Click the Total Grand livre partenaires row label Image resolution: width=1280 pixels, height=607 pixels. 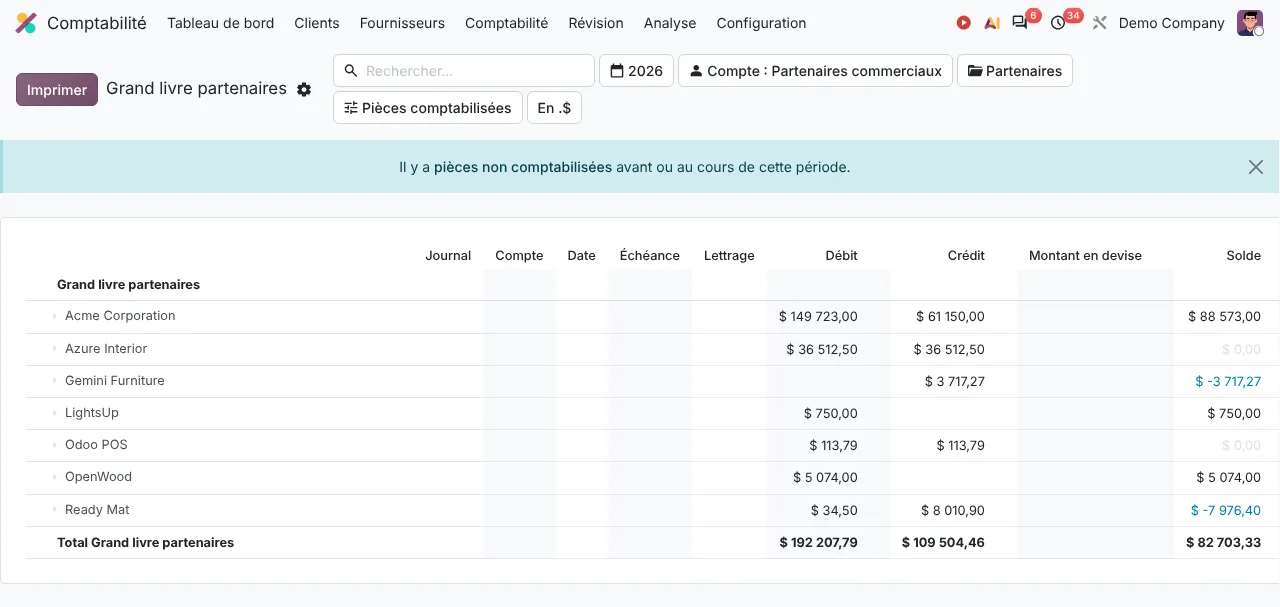tap(145, 543)
